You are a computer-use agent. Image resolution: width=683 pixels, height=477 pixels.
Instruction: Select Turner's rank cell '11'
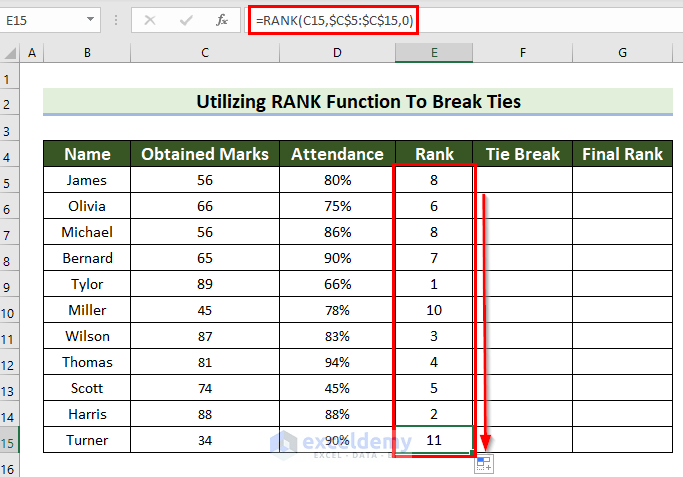pyautogui.click(x=434, y=440)
